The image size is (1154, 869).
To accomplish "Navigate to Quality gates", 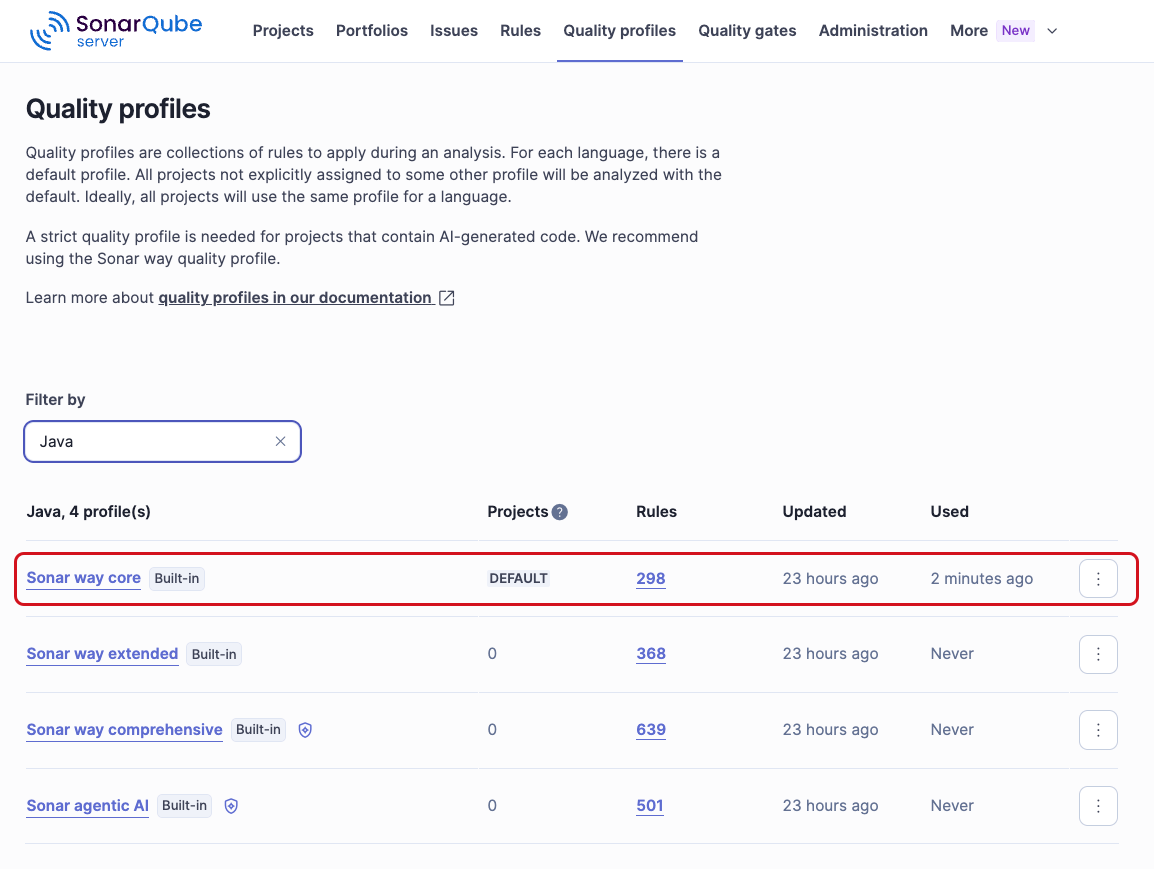I will [x=747, y=31].
